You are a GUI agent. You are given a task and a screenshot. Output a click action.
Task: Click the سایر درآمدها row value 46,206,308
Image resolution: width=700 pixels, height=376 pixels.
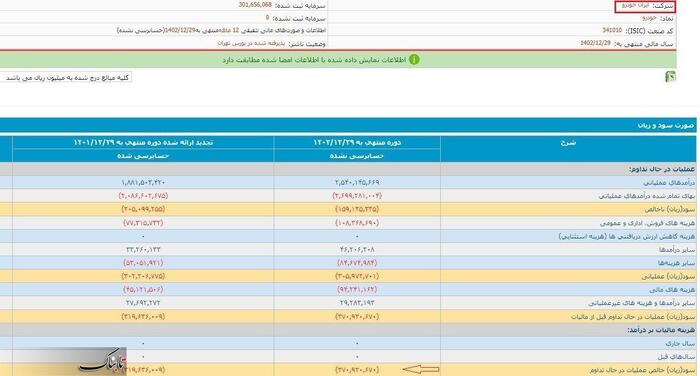(x=357, y=250)
